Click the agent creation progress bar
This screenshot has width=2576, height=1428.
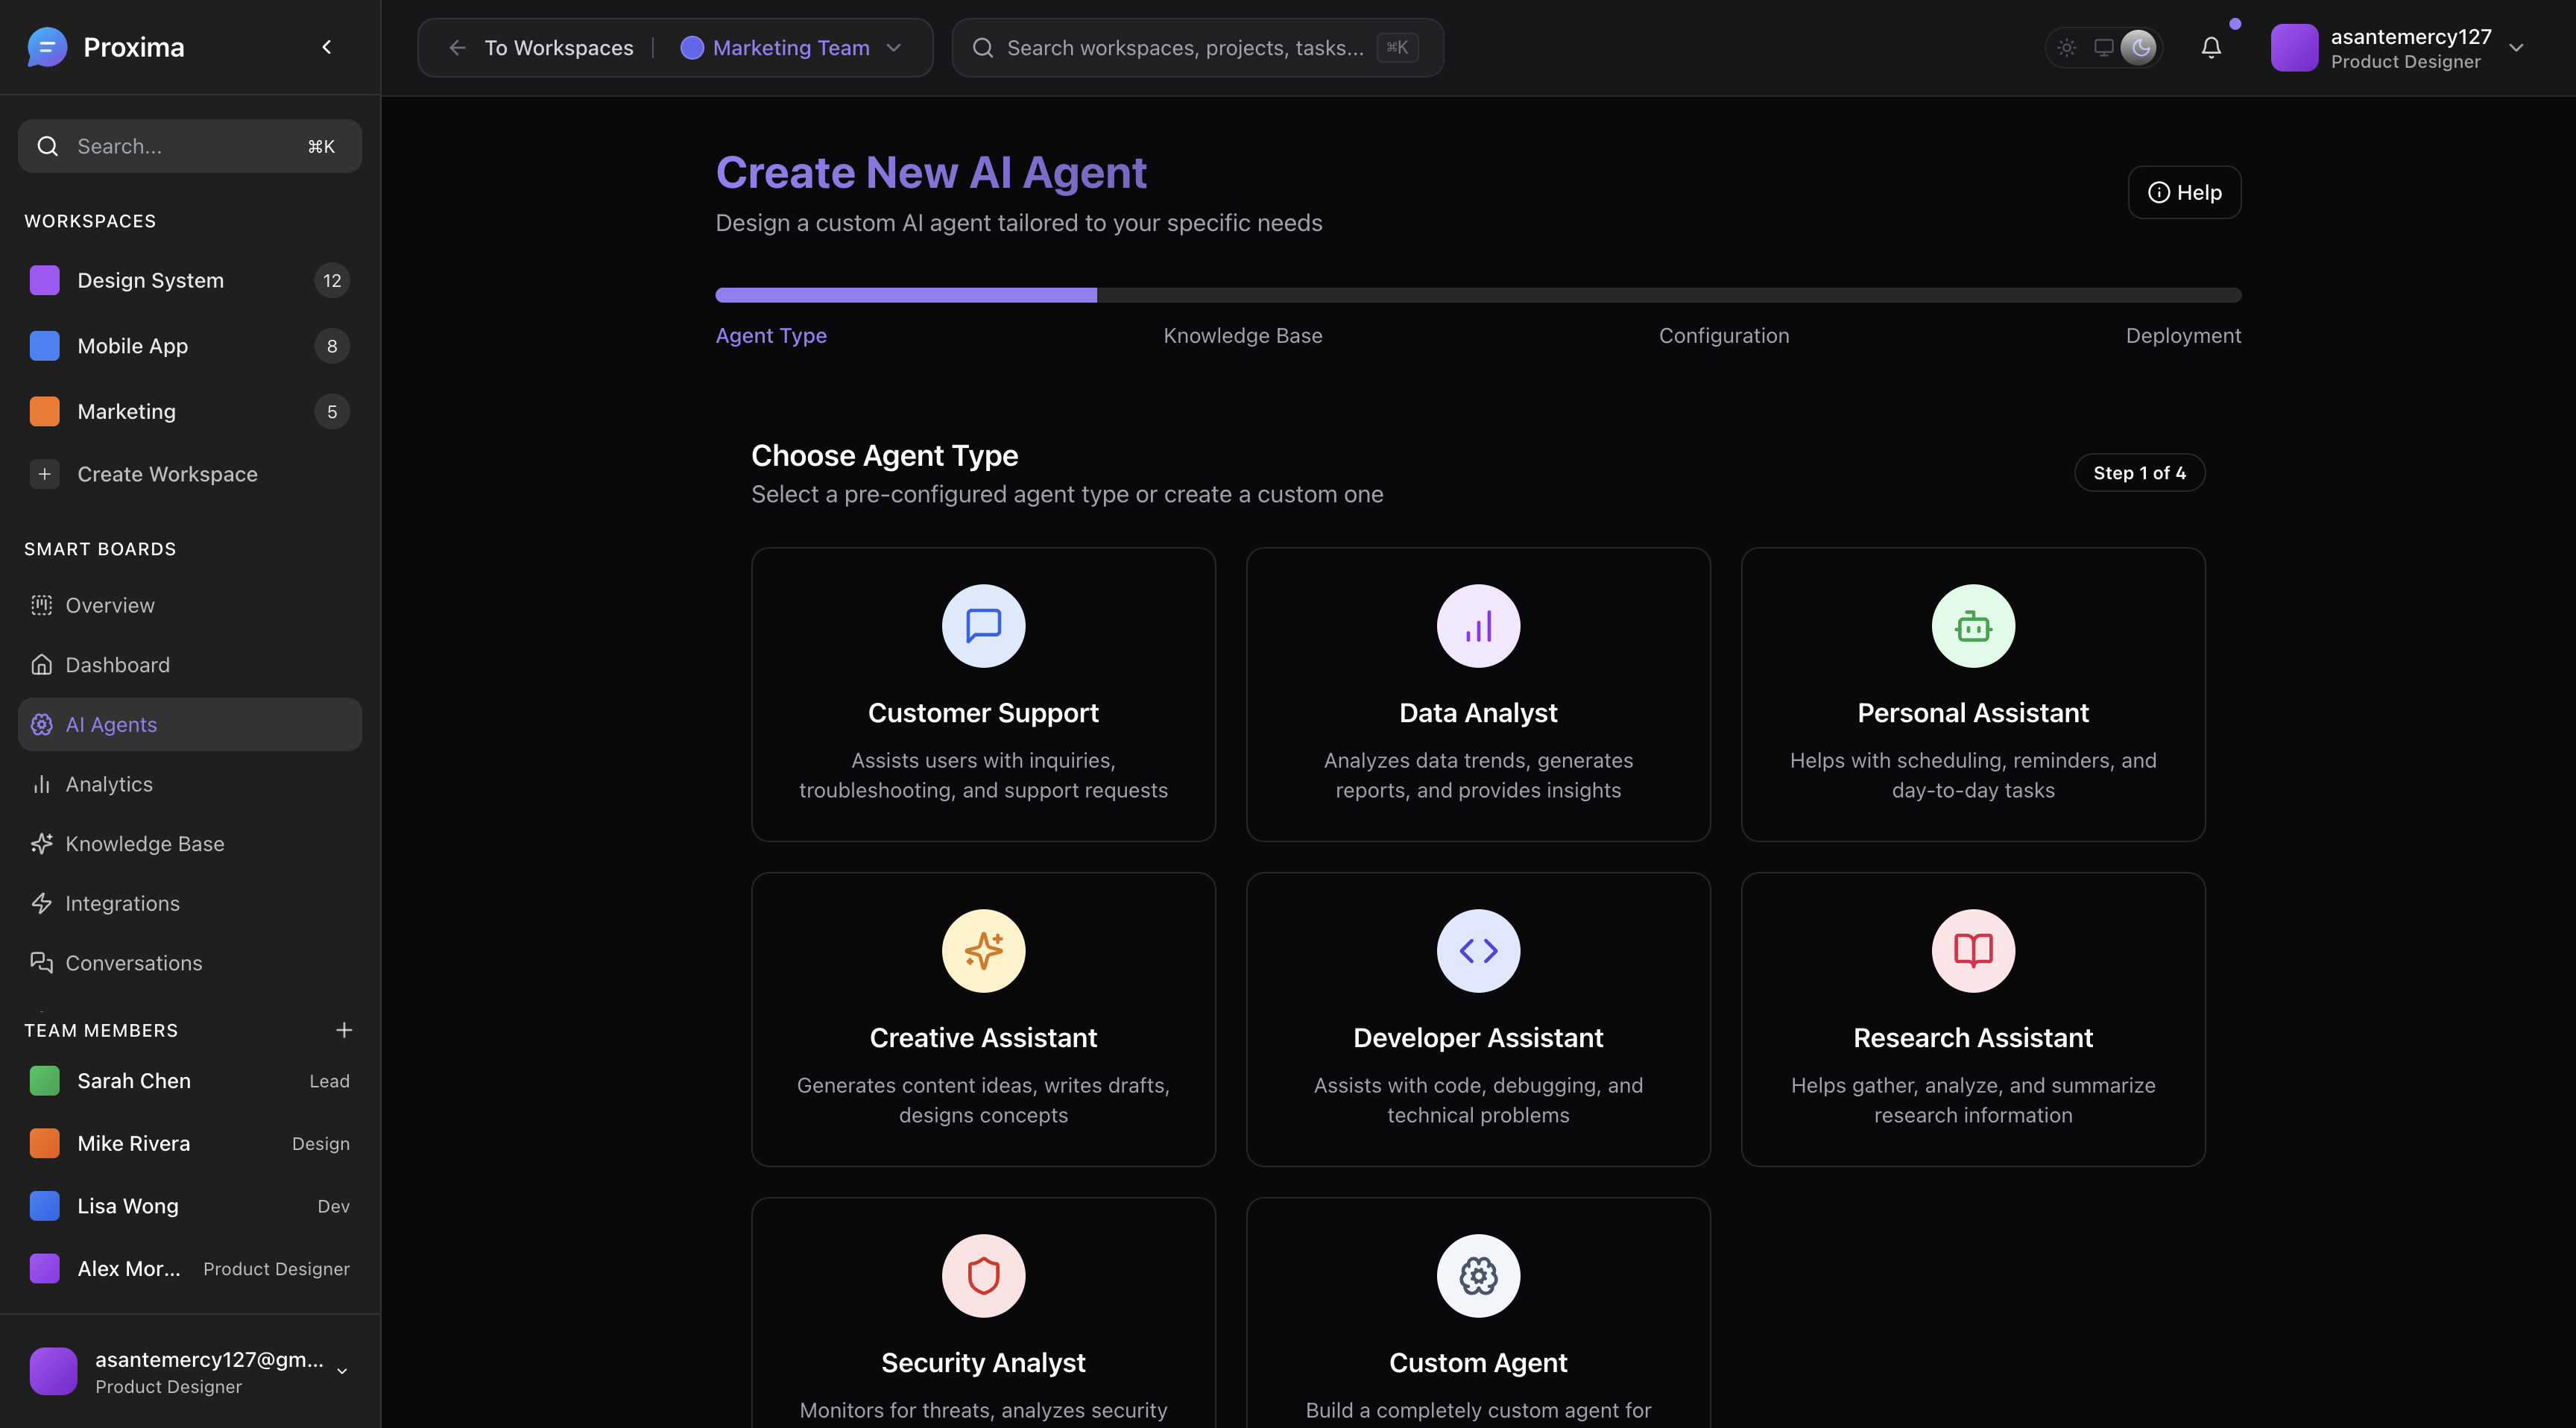(1478, 295)
